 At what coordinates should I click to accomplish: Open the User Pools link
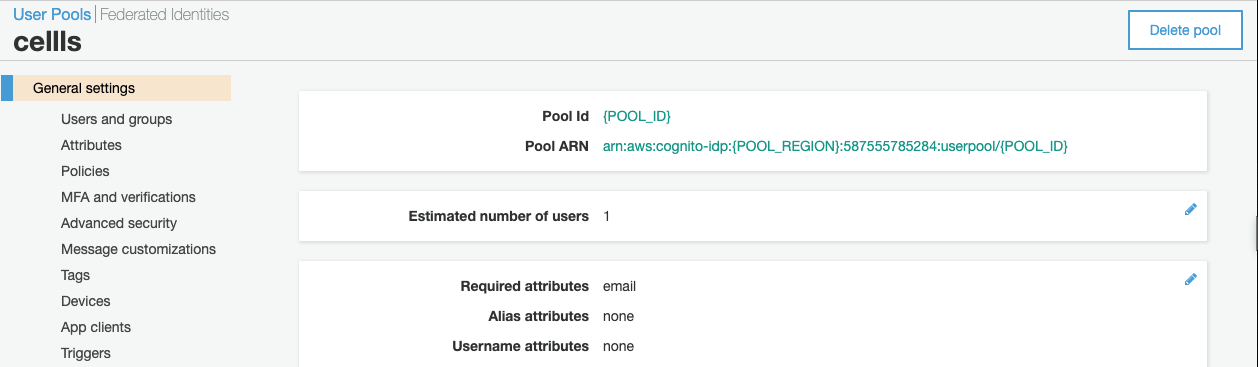tap(52, 15)
